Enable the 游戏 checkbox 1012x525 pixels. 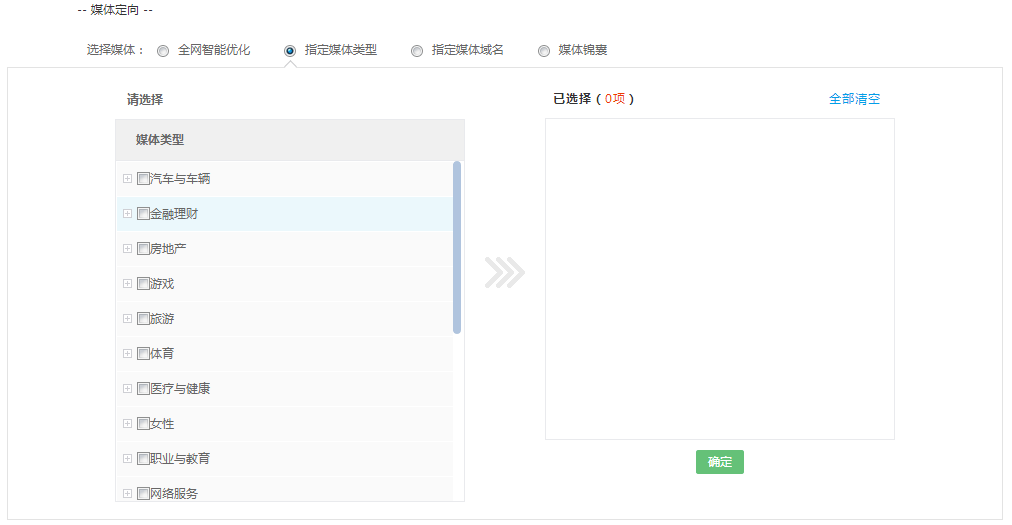143,284
